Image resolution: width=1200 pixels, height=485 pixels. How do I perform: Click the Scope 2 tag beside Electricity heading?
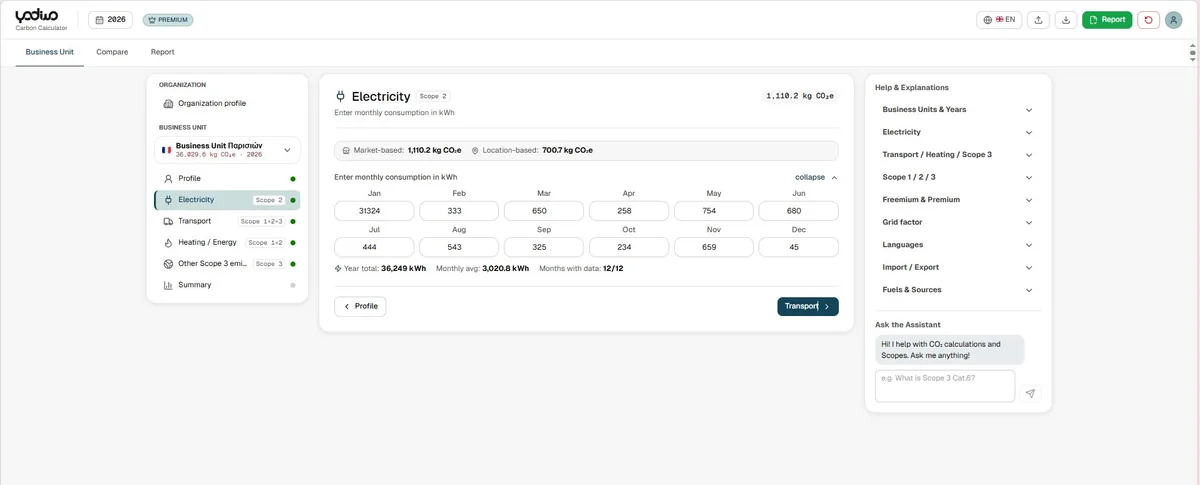[433, 97]
